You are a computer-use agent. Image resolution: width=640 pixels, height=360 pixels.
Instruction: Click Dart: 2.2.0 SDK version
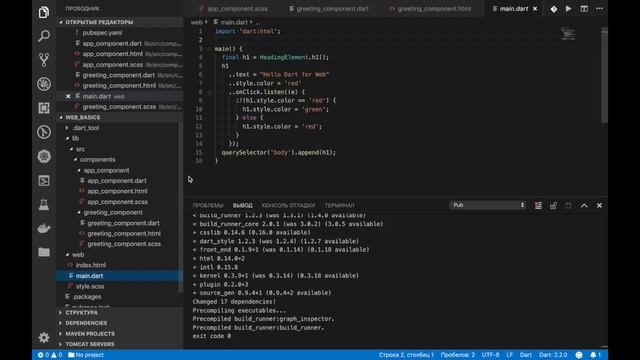pos(553,355)
